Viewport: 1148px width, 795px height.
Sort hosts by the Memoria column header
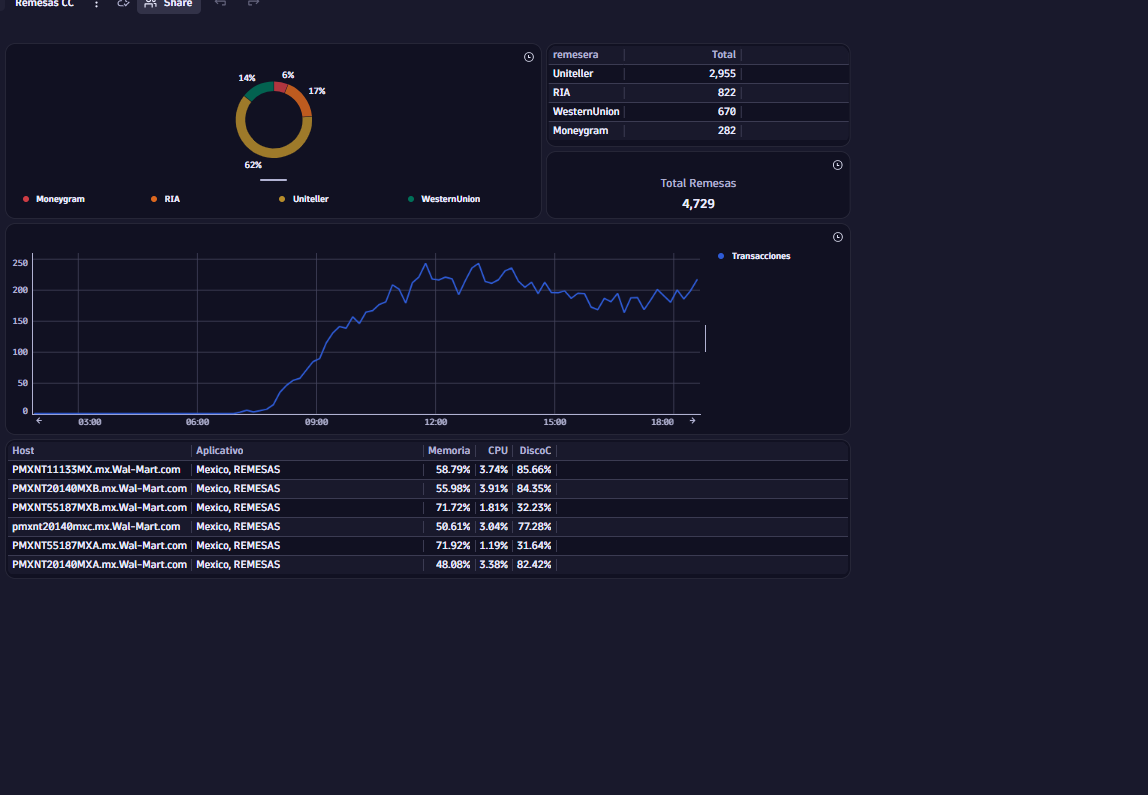click(x=449, y=451)
